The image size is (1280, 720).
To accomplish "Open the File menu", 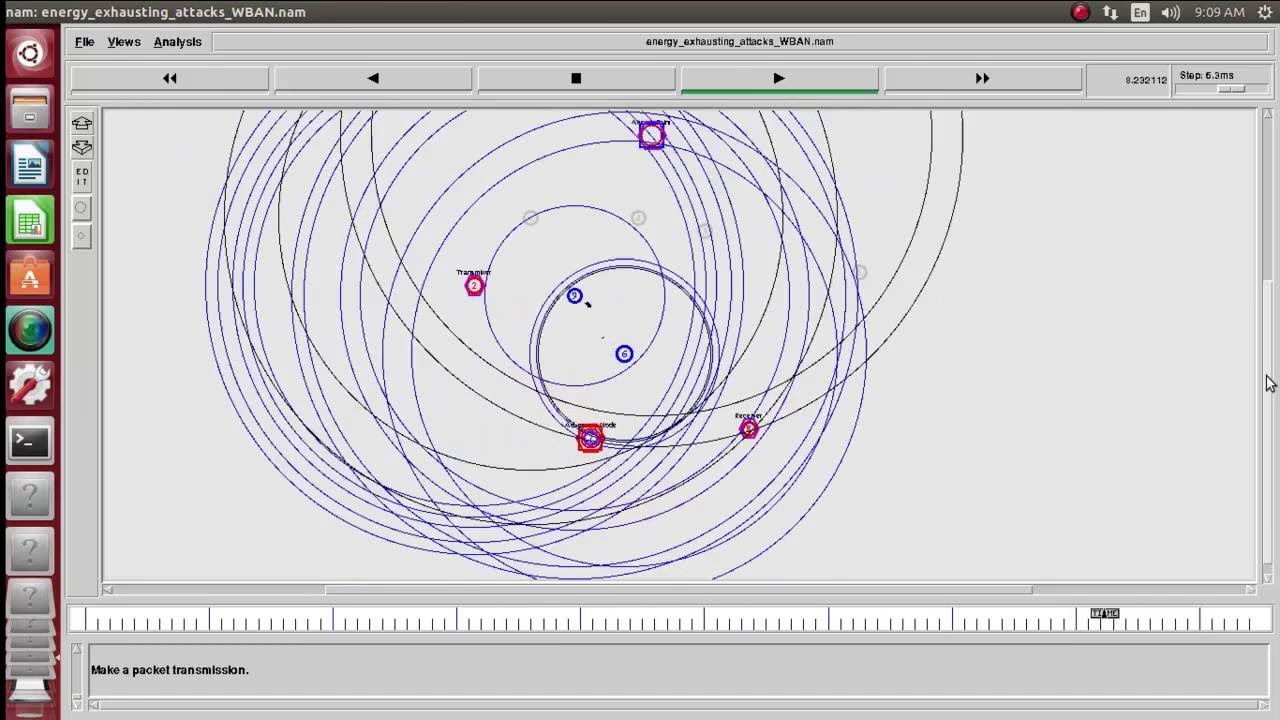I will (84, 42).
